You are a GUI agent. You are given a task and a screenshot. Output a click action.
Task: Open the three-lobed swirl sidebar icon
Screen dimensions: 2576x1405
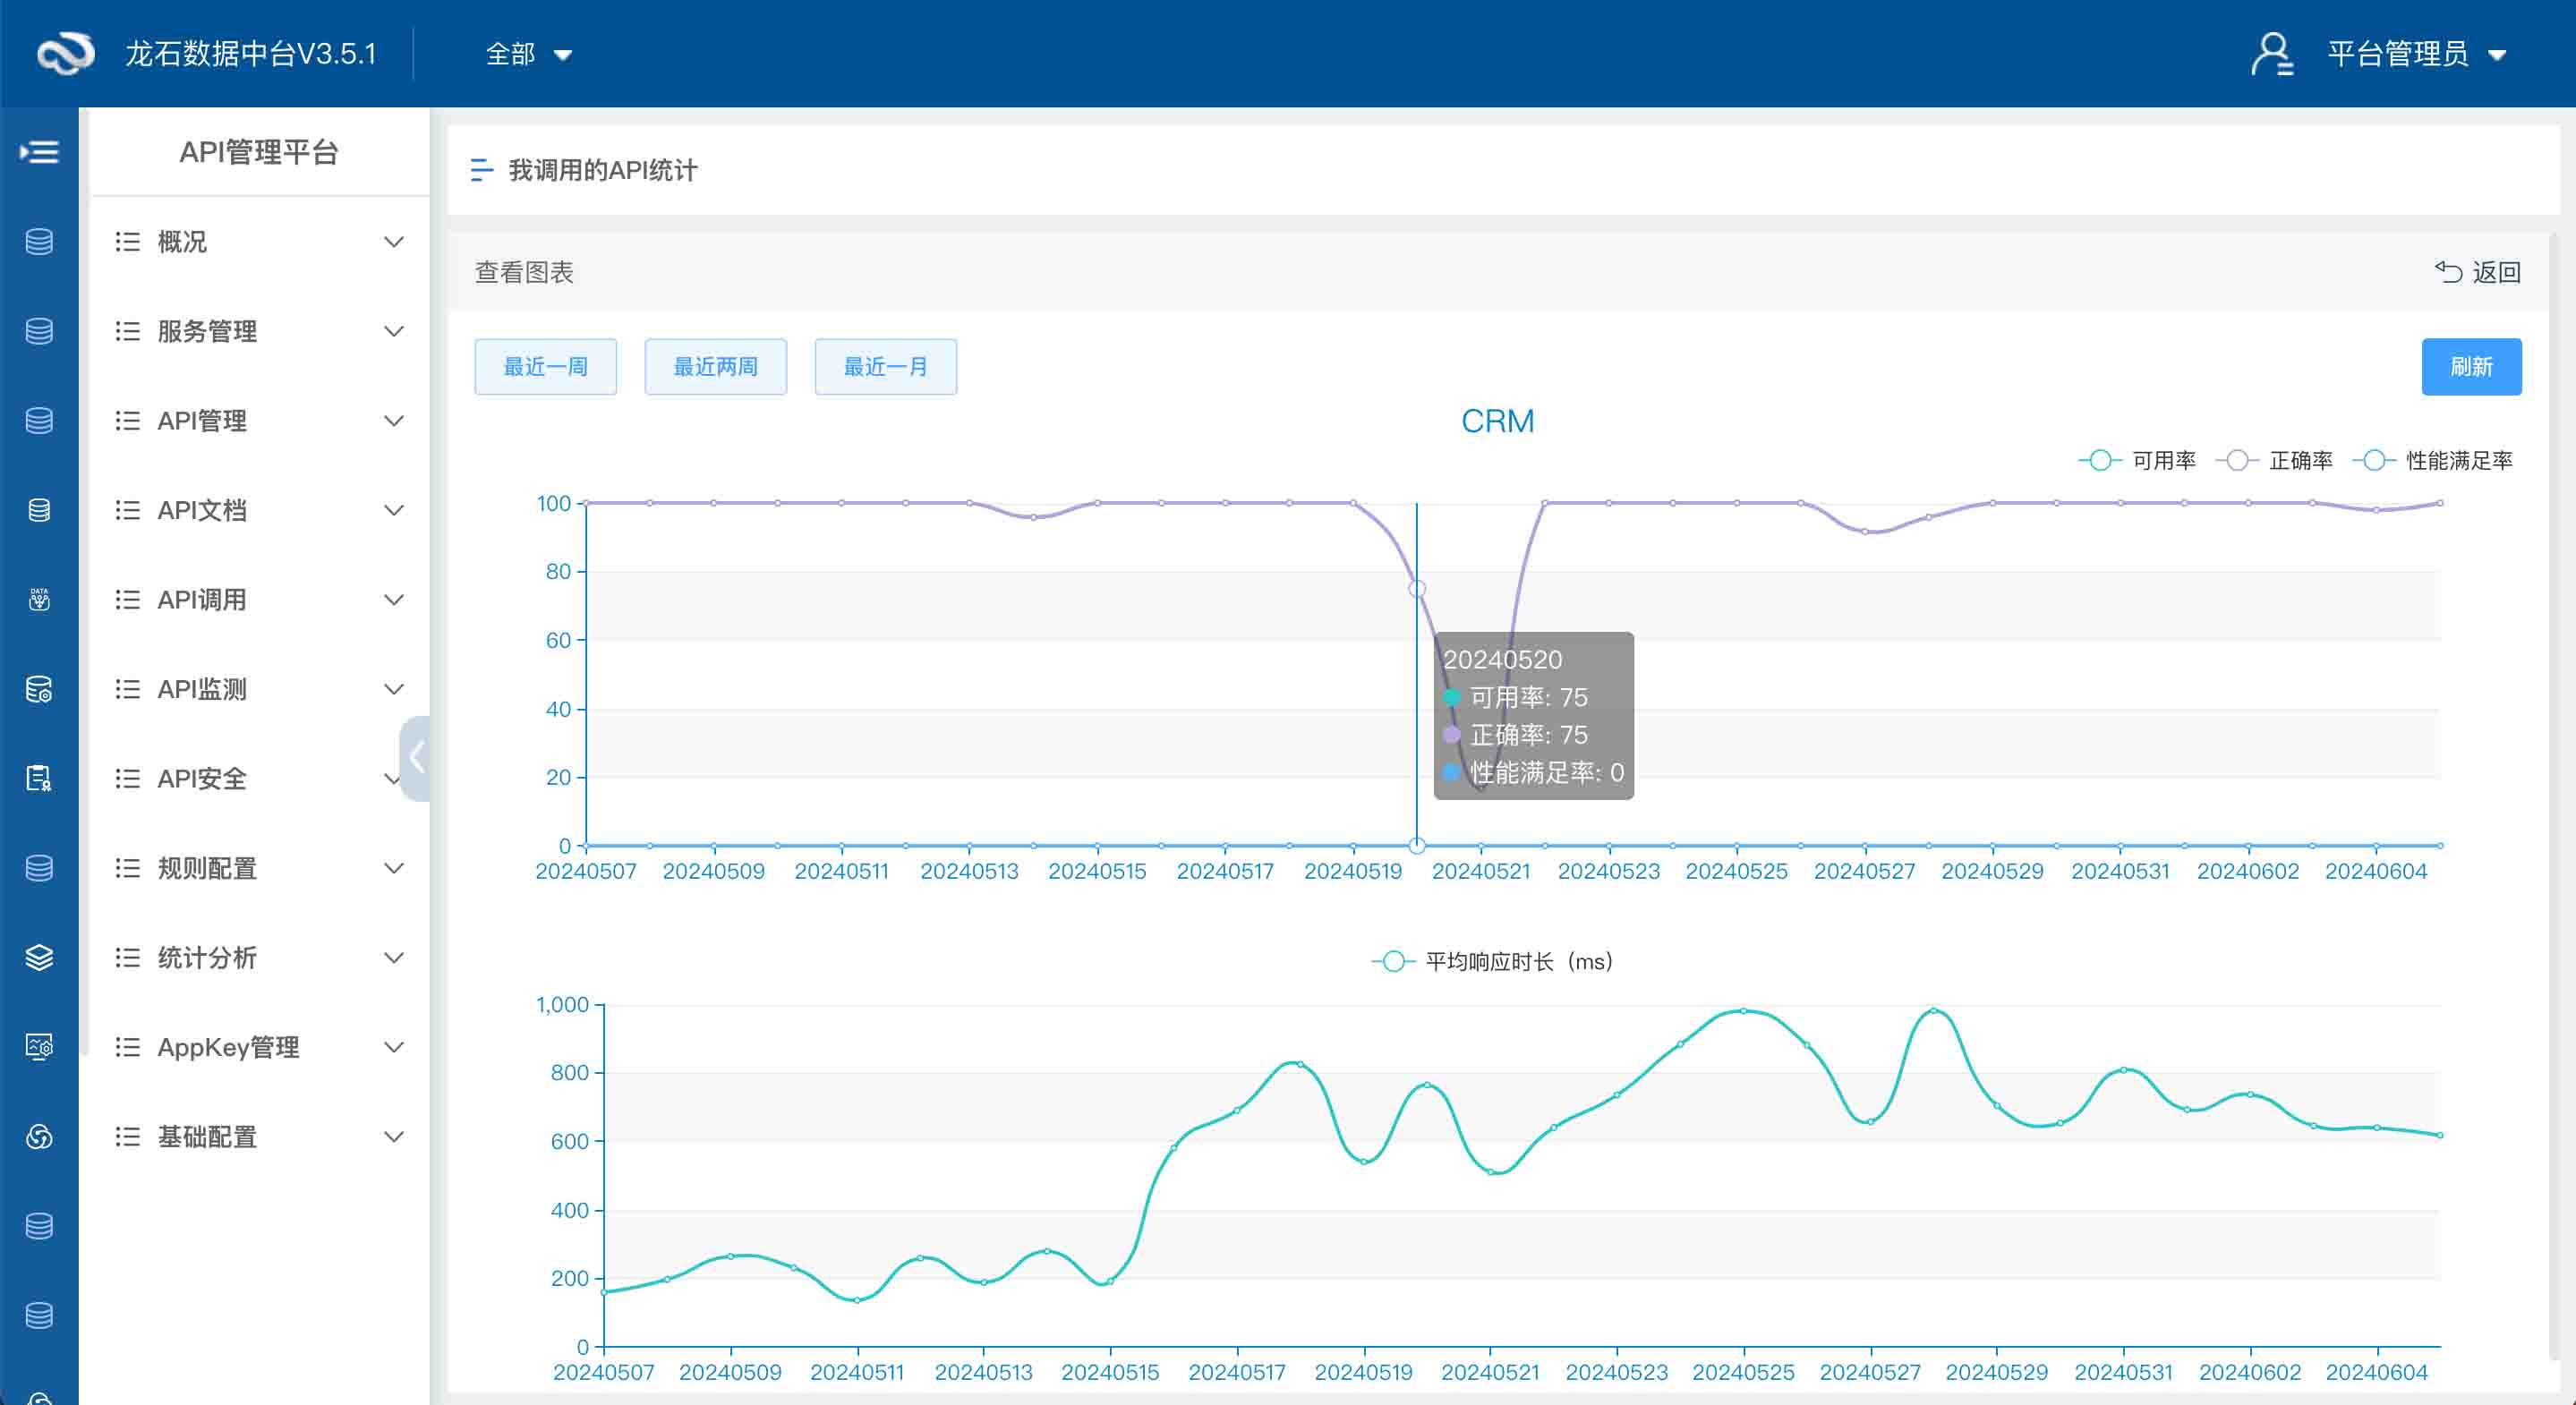tap(39, 1137)
